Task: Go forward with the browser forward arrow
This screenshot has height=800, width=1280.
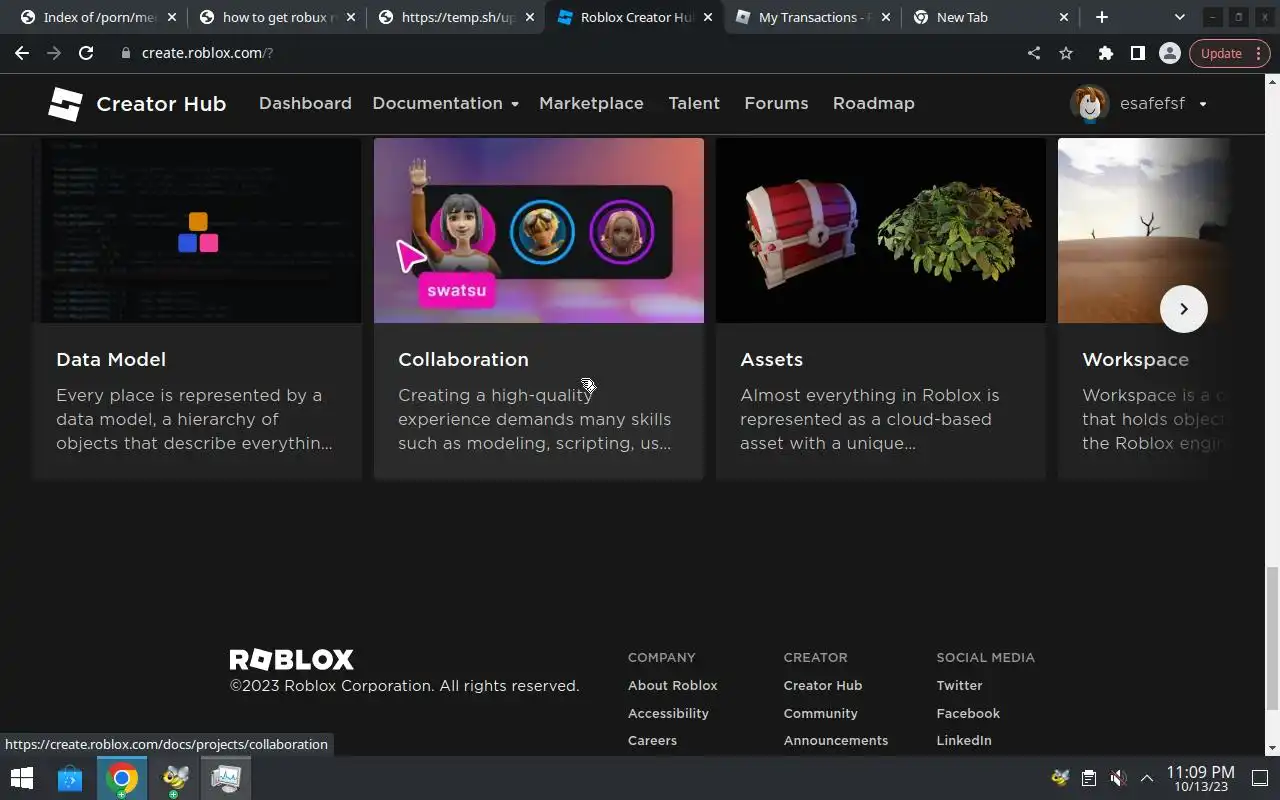Action: 54,53
